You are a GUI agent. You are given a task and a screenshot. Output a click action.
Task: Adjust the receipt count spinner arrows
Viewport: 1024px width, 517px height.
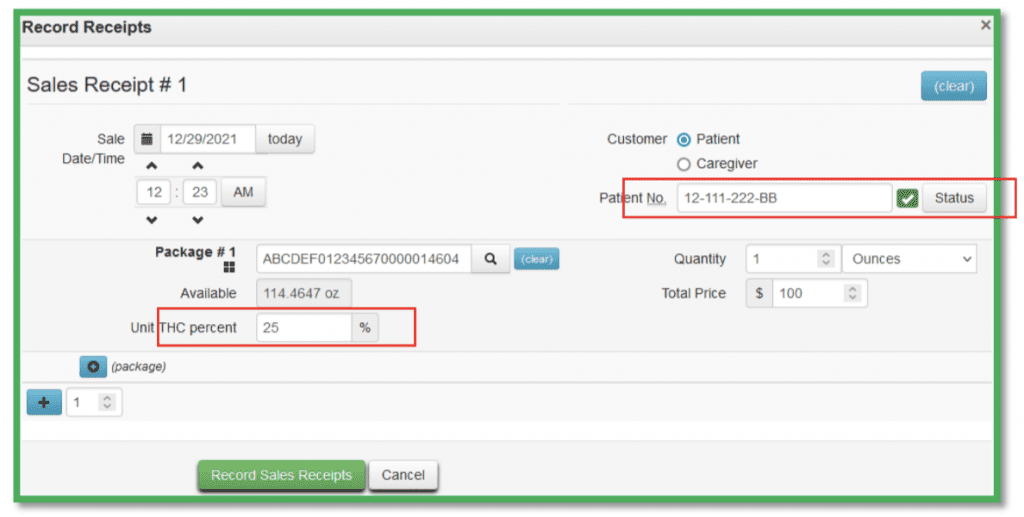[x=107, y=402]
